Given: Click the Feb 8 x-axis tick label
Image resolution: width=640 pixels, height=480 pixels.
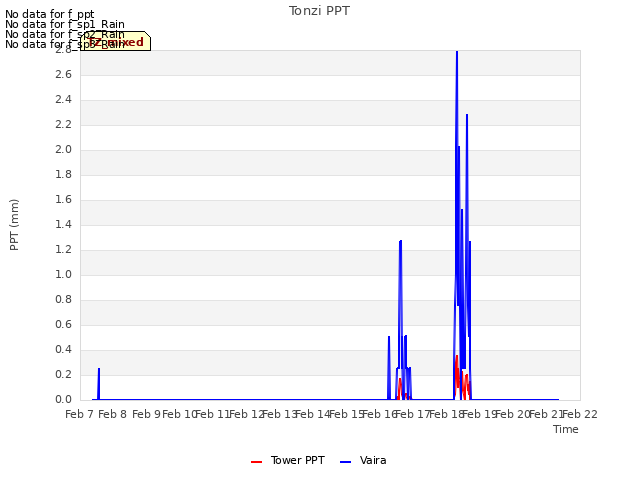Looking at the screenshot, I should coord(113,414).
